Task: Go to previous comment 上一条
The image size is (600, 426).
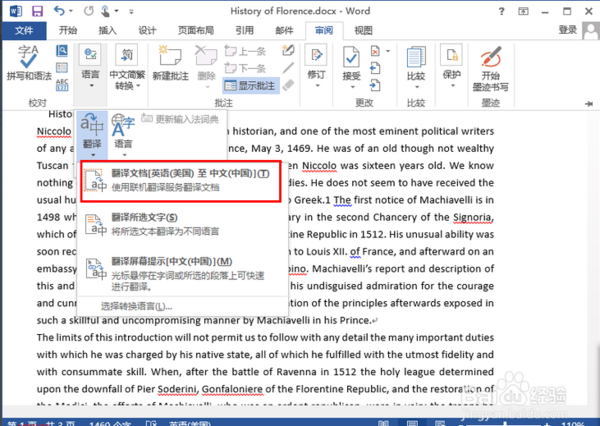Action: pos(245,51)
